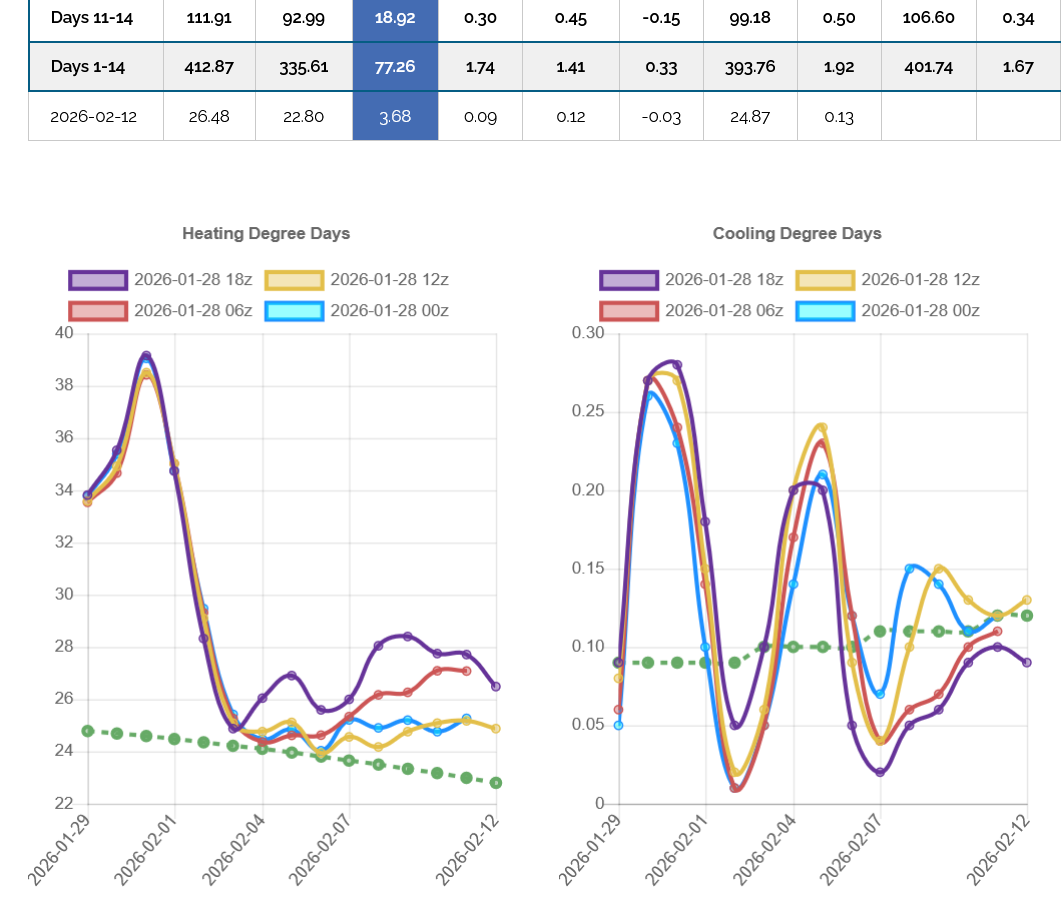The width and height of the screenshot is (1061, 901).
Task: Click the purple low point near 0.02 in Cooling chart
Action: pos(880,772)
